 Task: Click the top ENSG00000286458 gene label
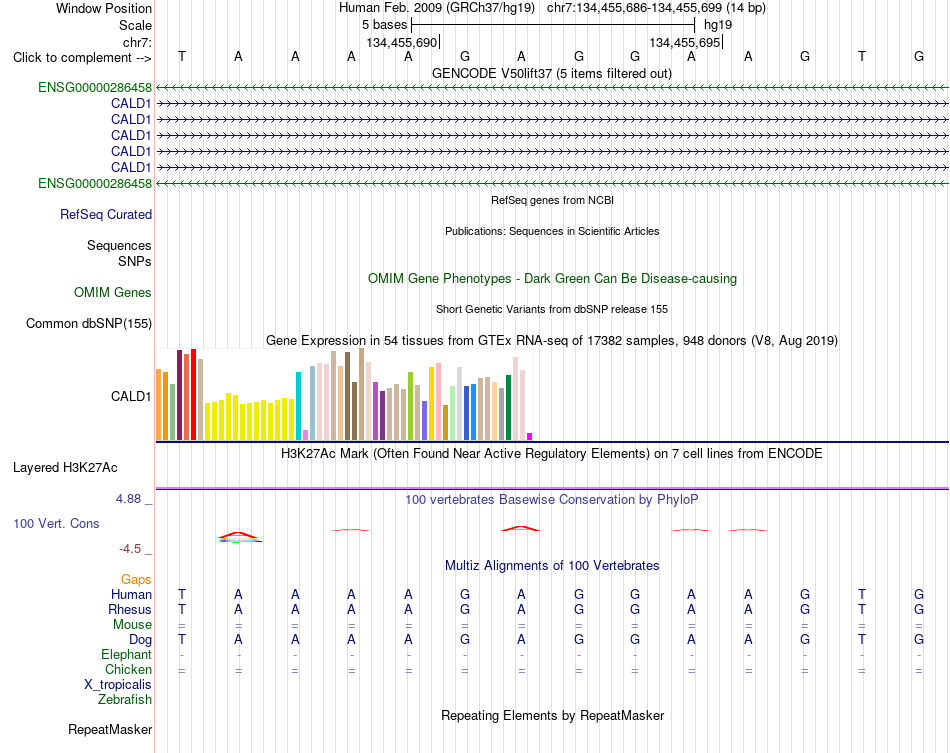click(x=95, y=87)
